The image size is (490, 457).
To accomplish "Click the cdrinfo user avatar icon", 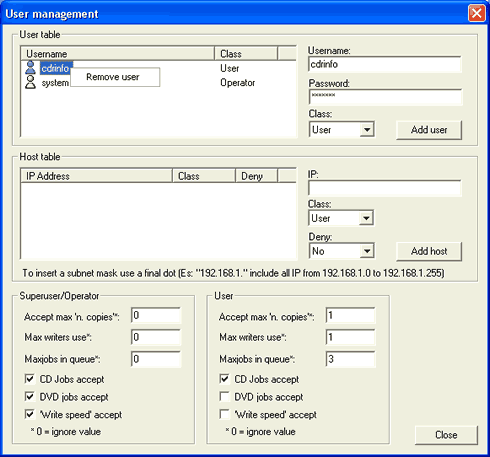I will coord(30,68).
